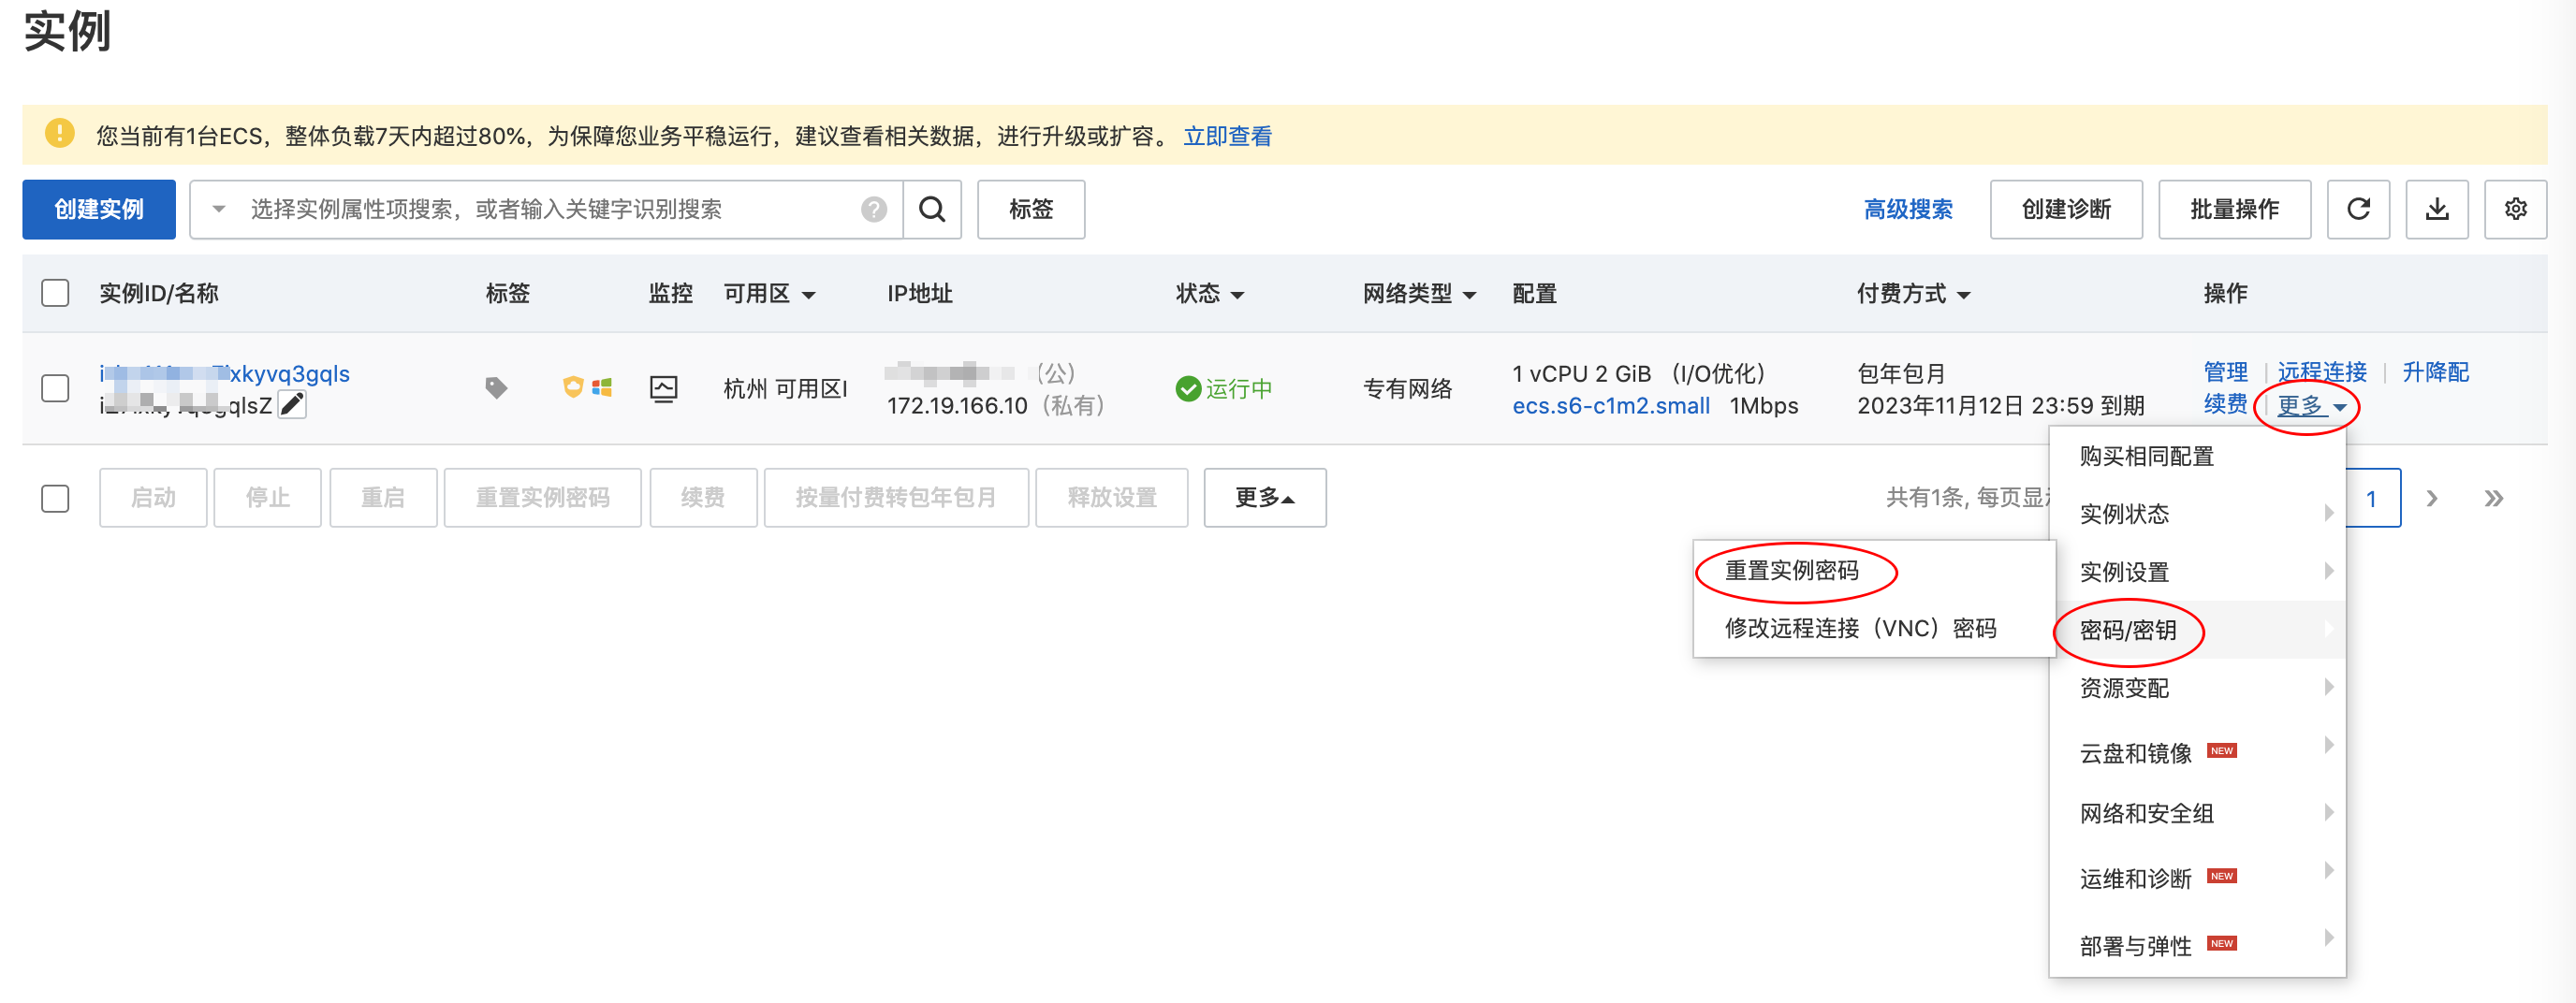Click the bottom 续费 batch button

703,498
